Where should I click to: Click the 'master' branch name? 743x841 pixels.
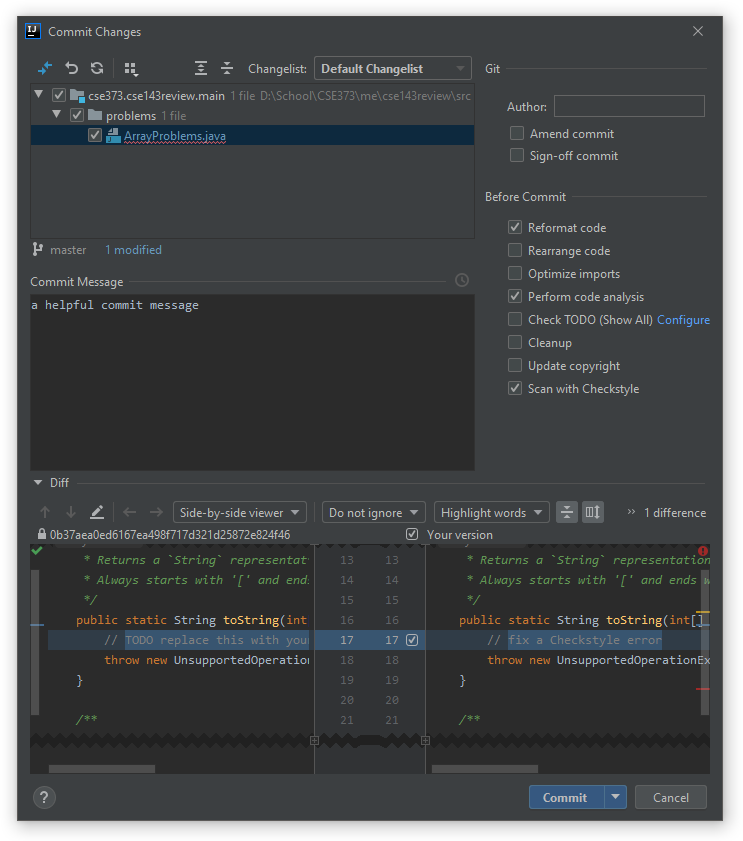tap(68, 250)
